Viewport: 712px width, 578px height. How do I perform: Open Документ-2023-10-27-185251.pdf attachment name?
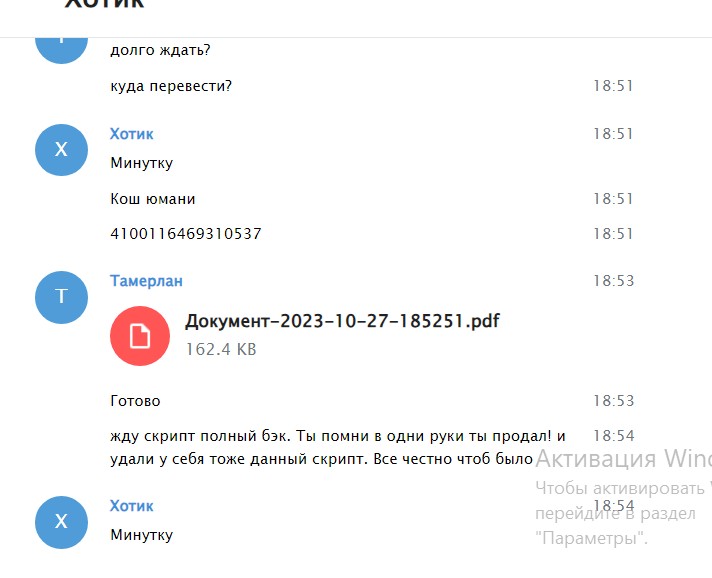pyautogui.click(x=342, y=321)
